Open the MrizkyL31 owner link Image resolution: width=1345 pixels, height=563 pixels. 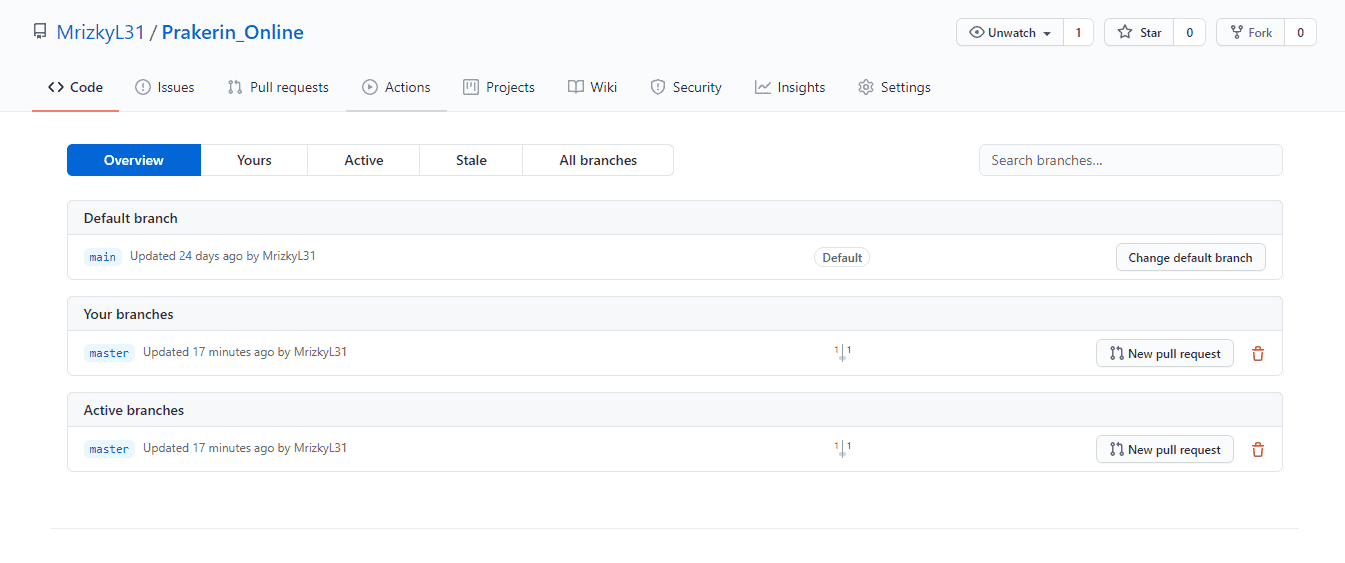pos(100,32)
